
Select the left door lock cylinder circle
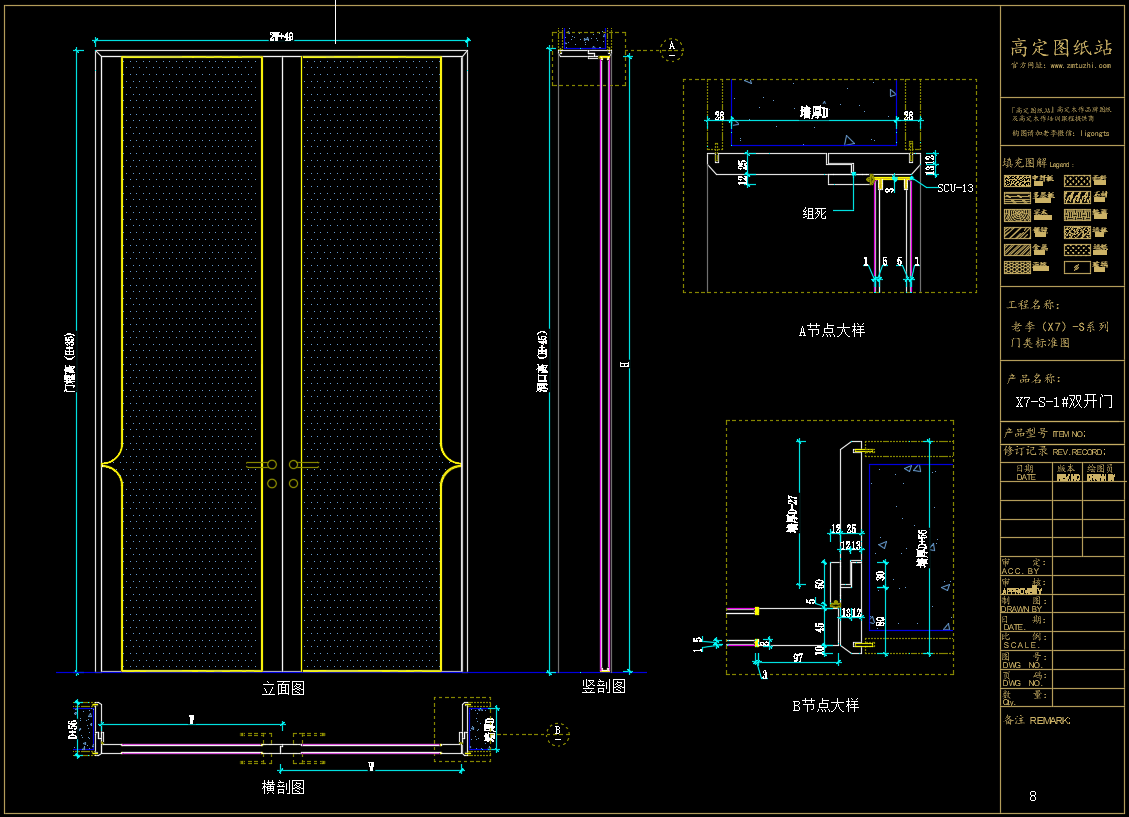tap(271, 484)
